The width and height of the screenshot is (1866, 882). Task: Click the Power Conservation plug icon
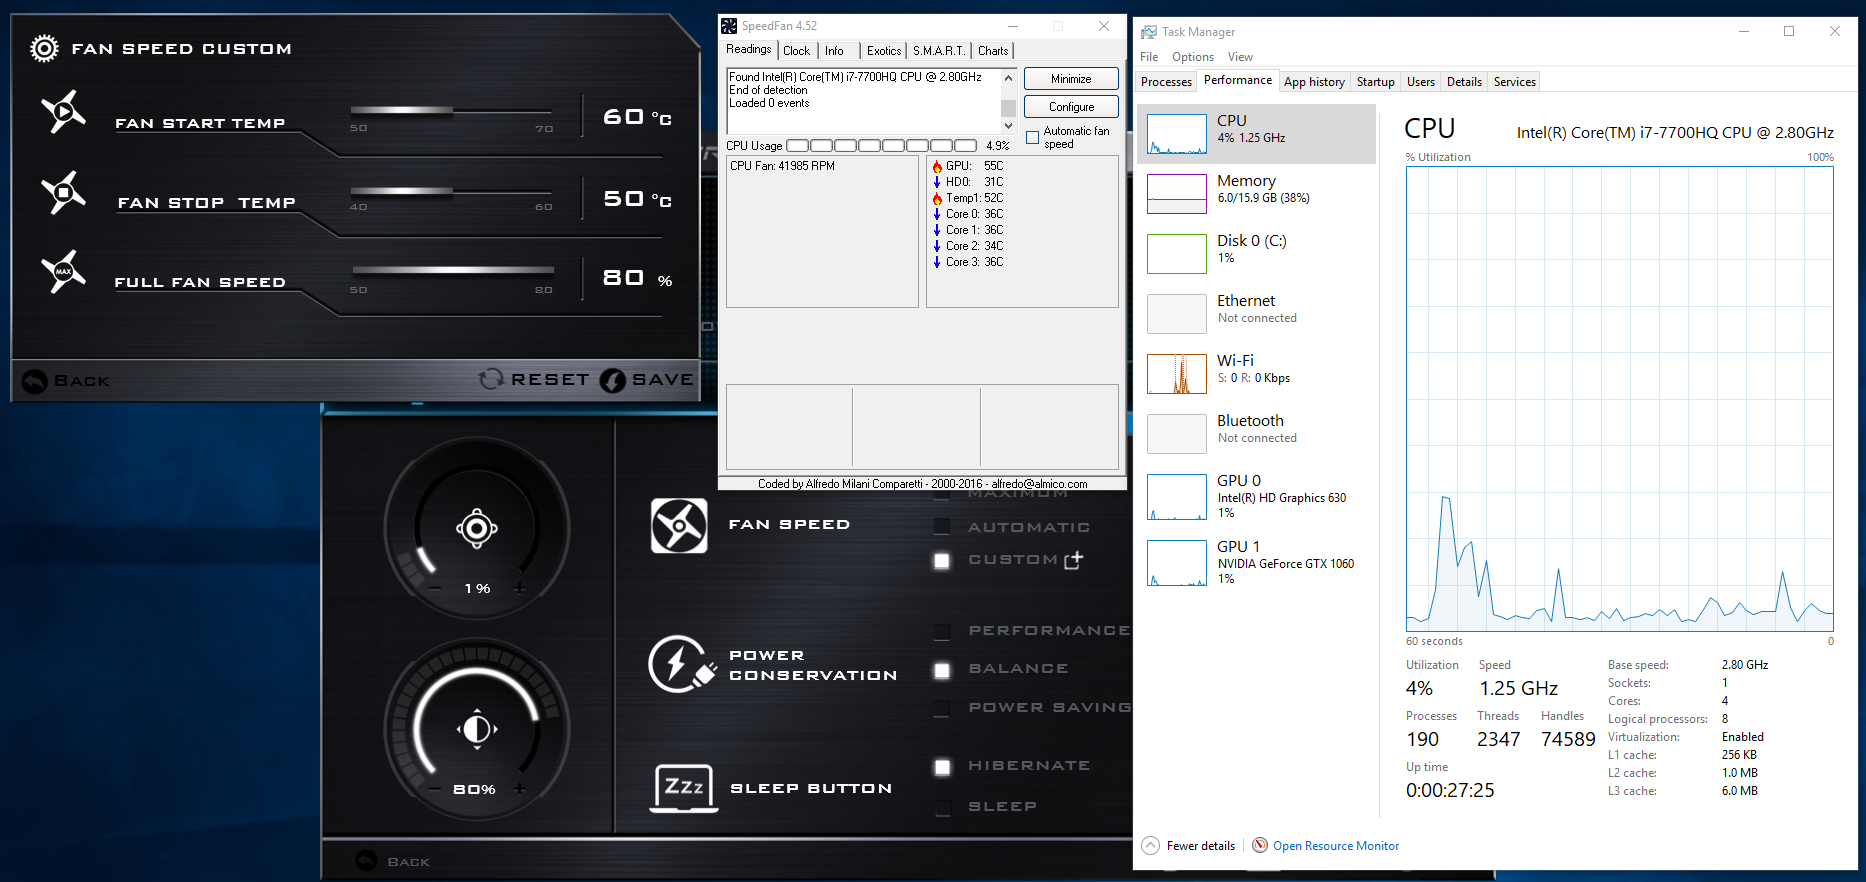(x=680, y=665)
